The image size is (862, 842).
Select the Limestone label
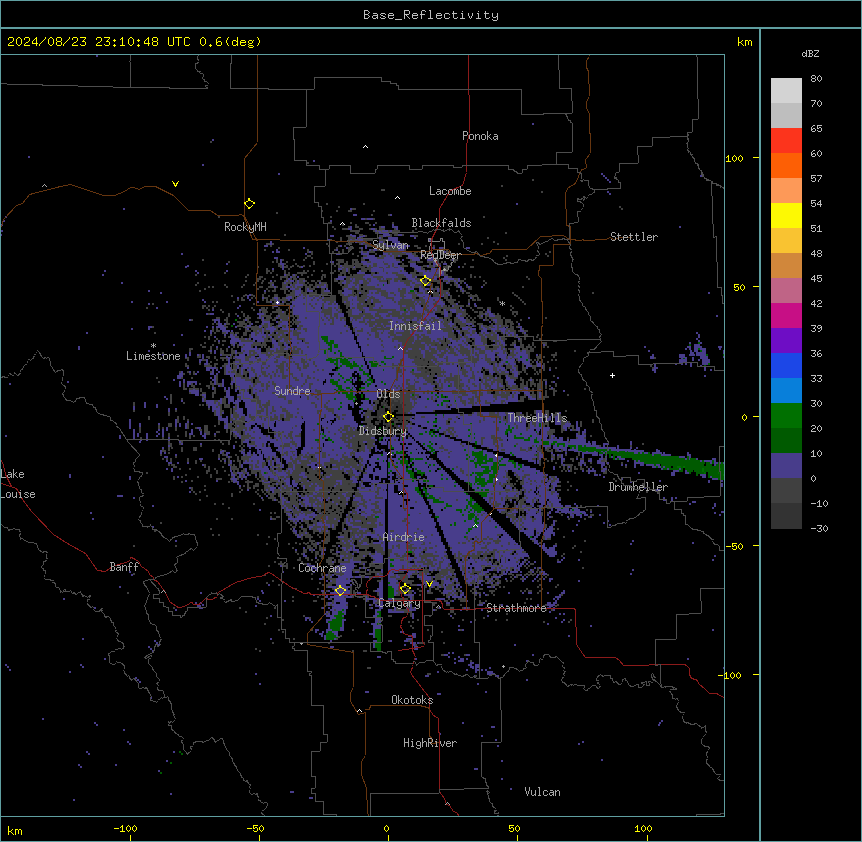[x=153, y=356]
